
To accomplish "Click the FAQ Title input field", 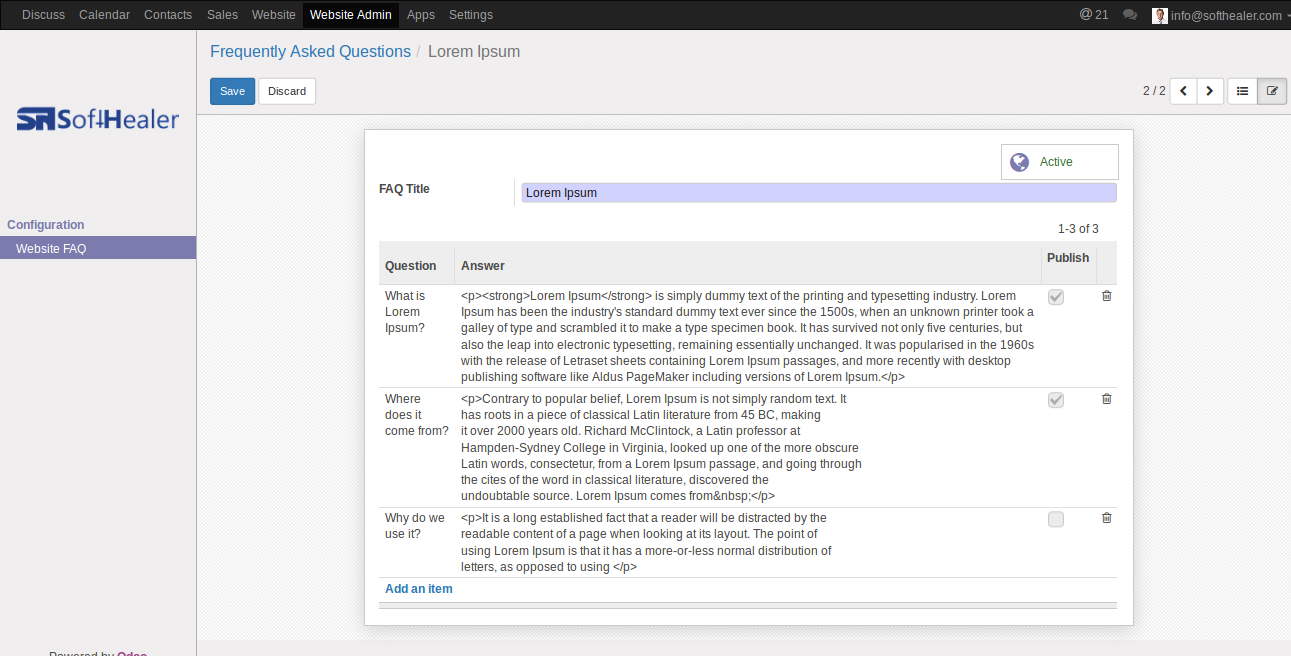I will [x=819, y=193].
